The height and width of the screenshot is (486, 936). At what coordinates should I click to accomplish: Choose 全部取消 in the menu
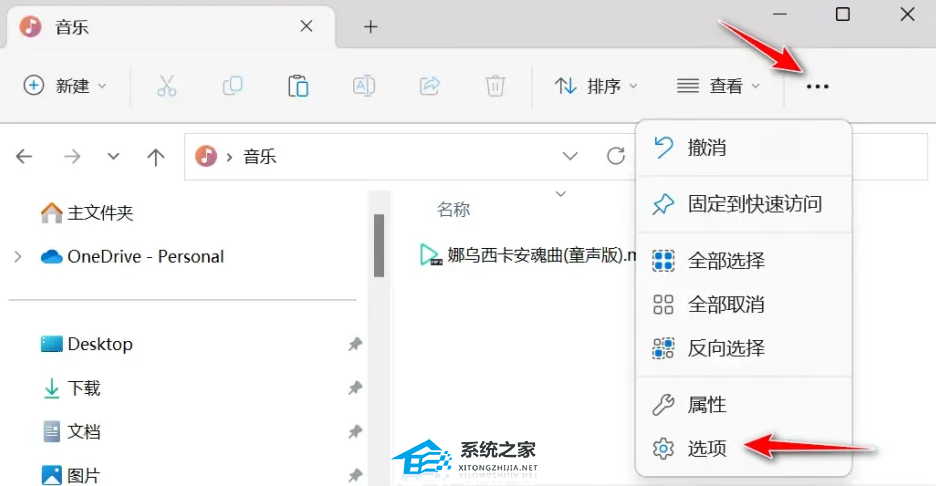(x=744, y=304)
